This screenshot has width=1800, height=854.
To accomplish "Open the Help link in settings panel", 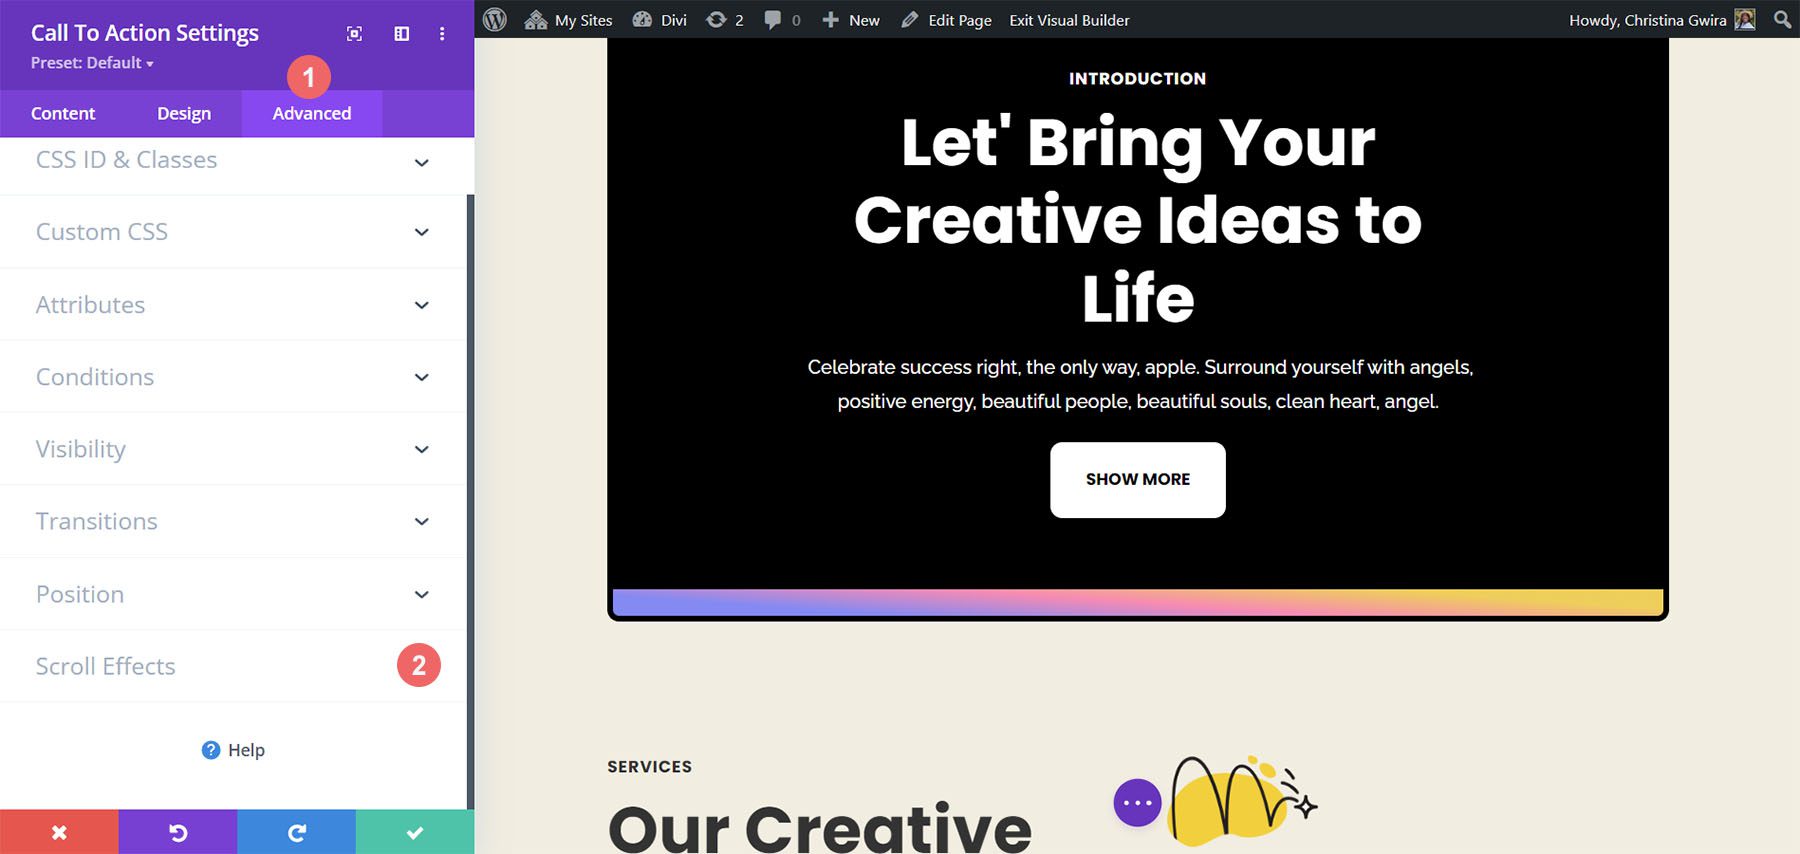I will pyautogui.click(x=234, y=750).
